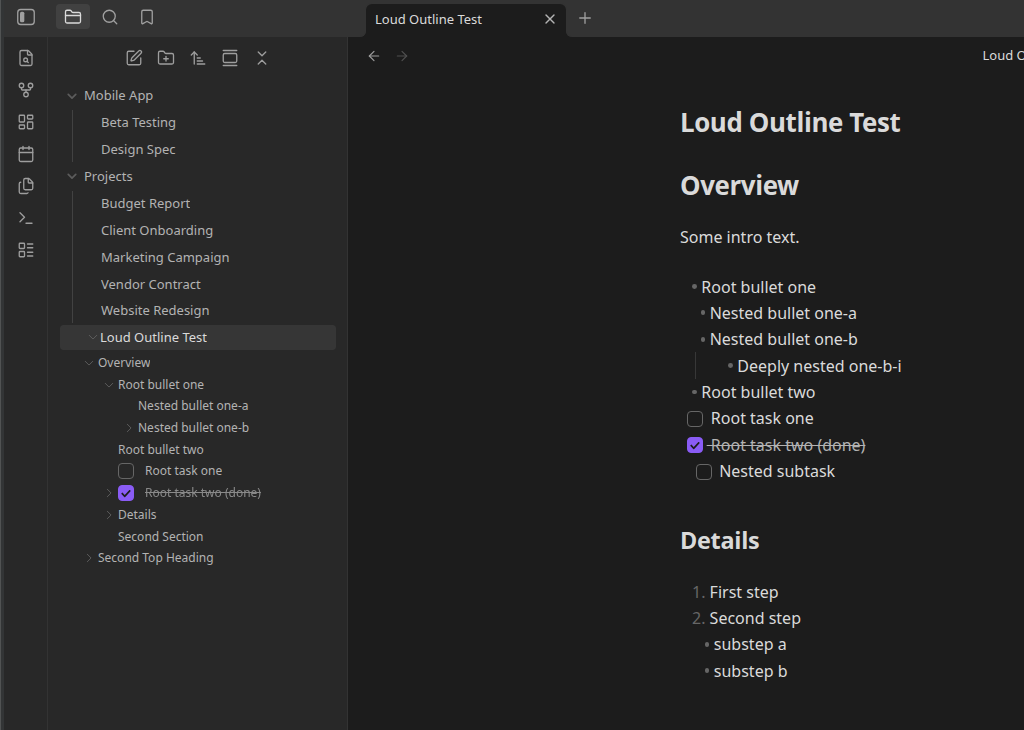The image size is (1024, 730).
Task: Navigate back in note history
Action: [x=374, y=56]
